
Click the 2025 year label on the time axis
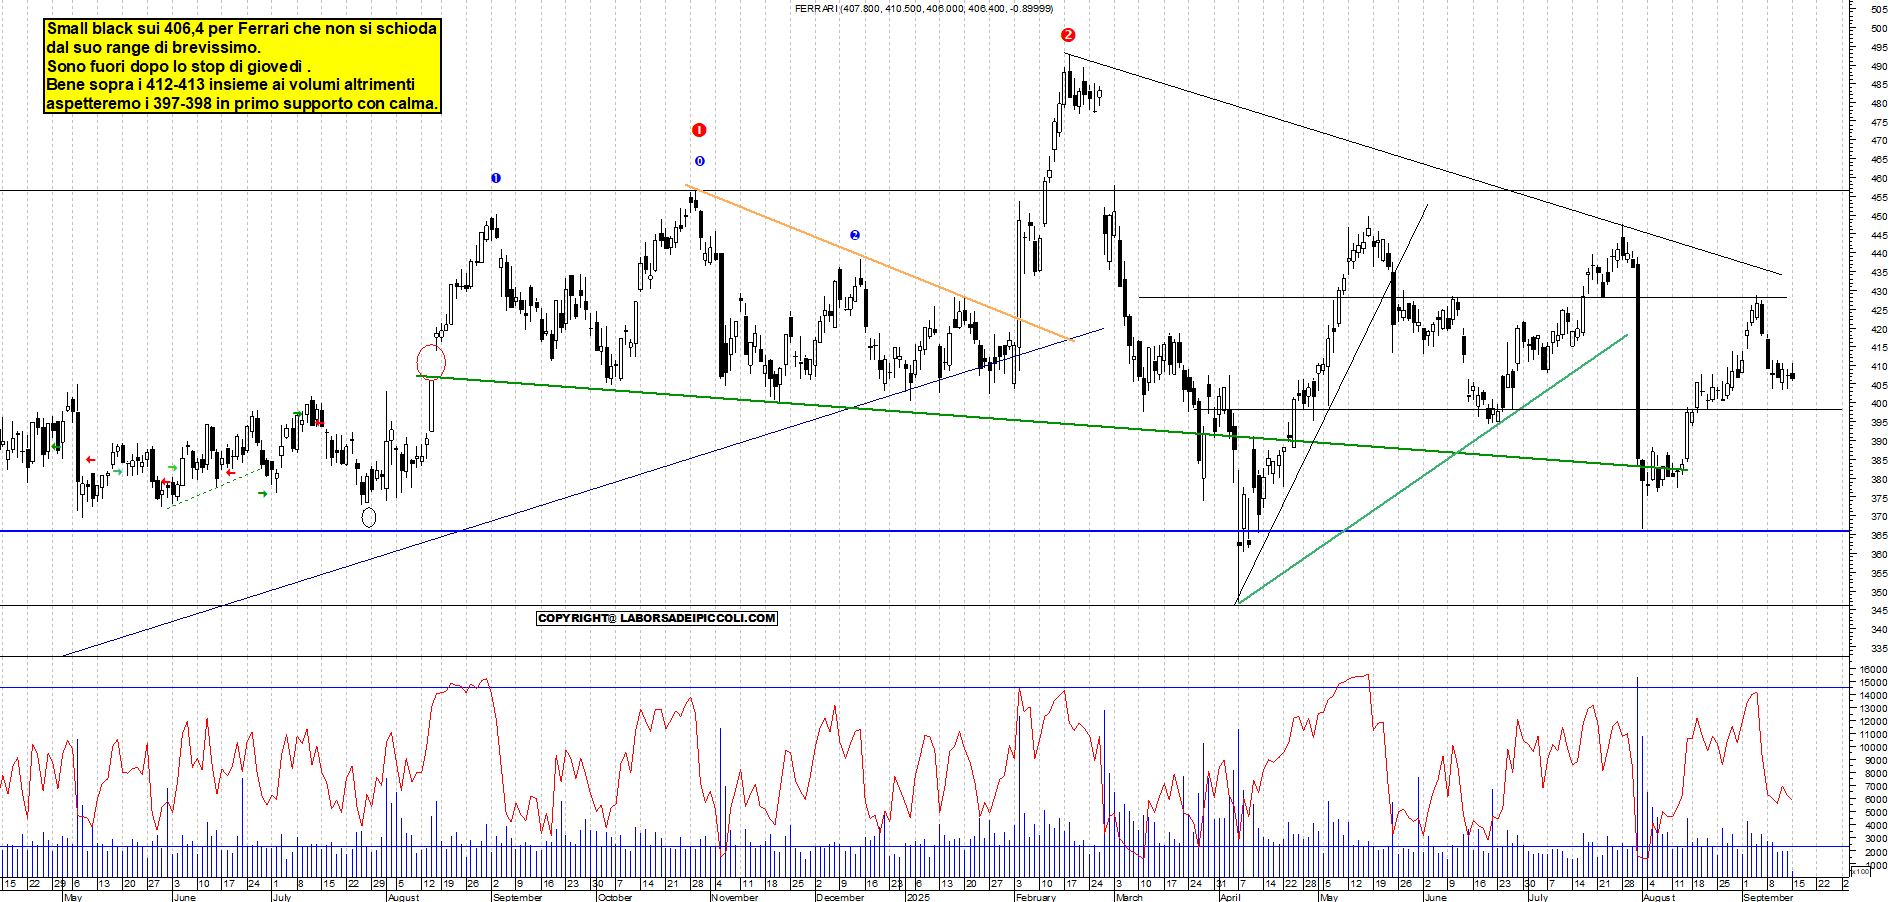918,897
